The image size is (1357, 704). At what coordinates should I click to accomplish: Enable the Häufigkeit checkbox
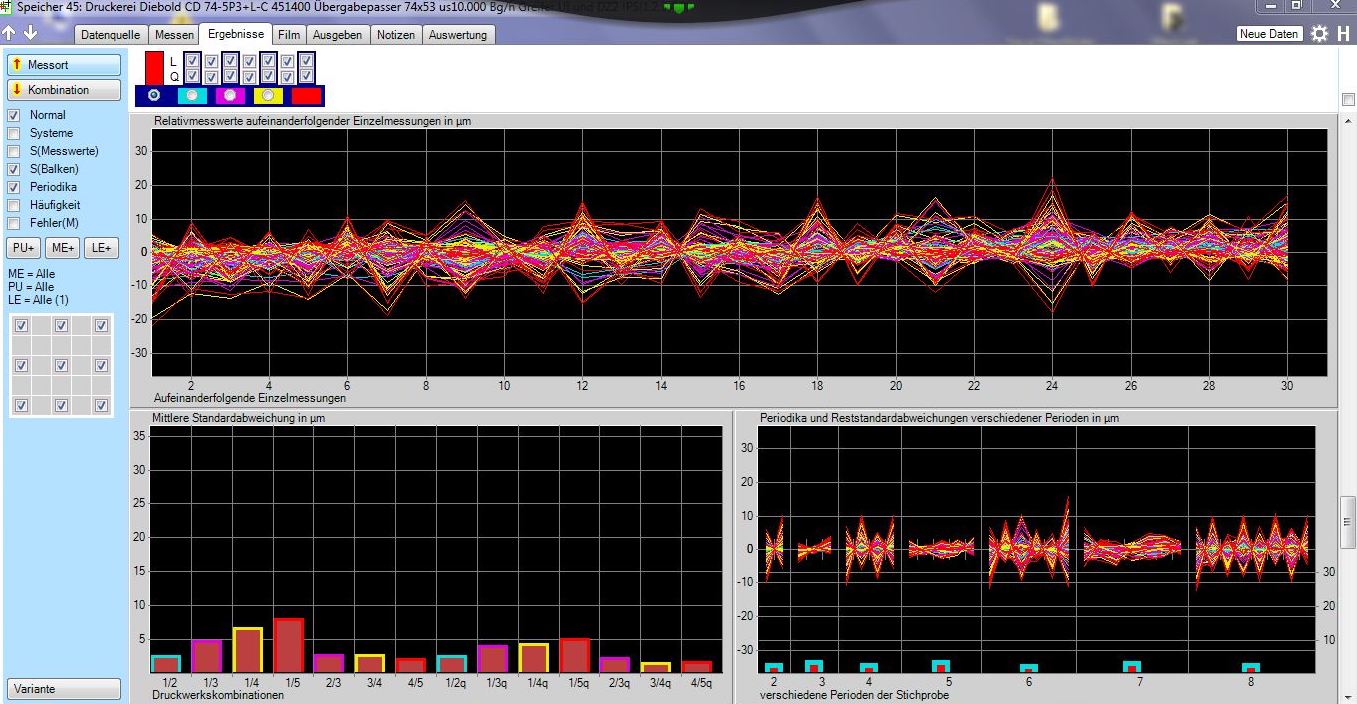click(x=14, y=205)
